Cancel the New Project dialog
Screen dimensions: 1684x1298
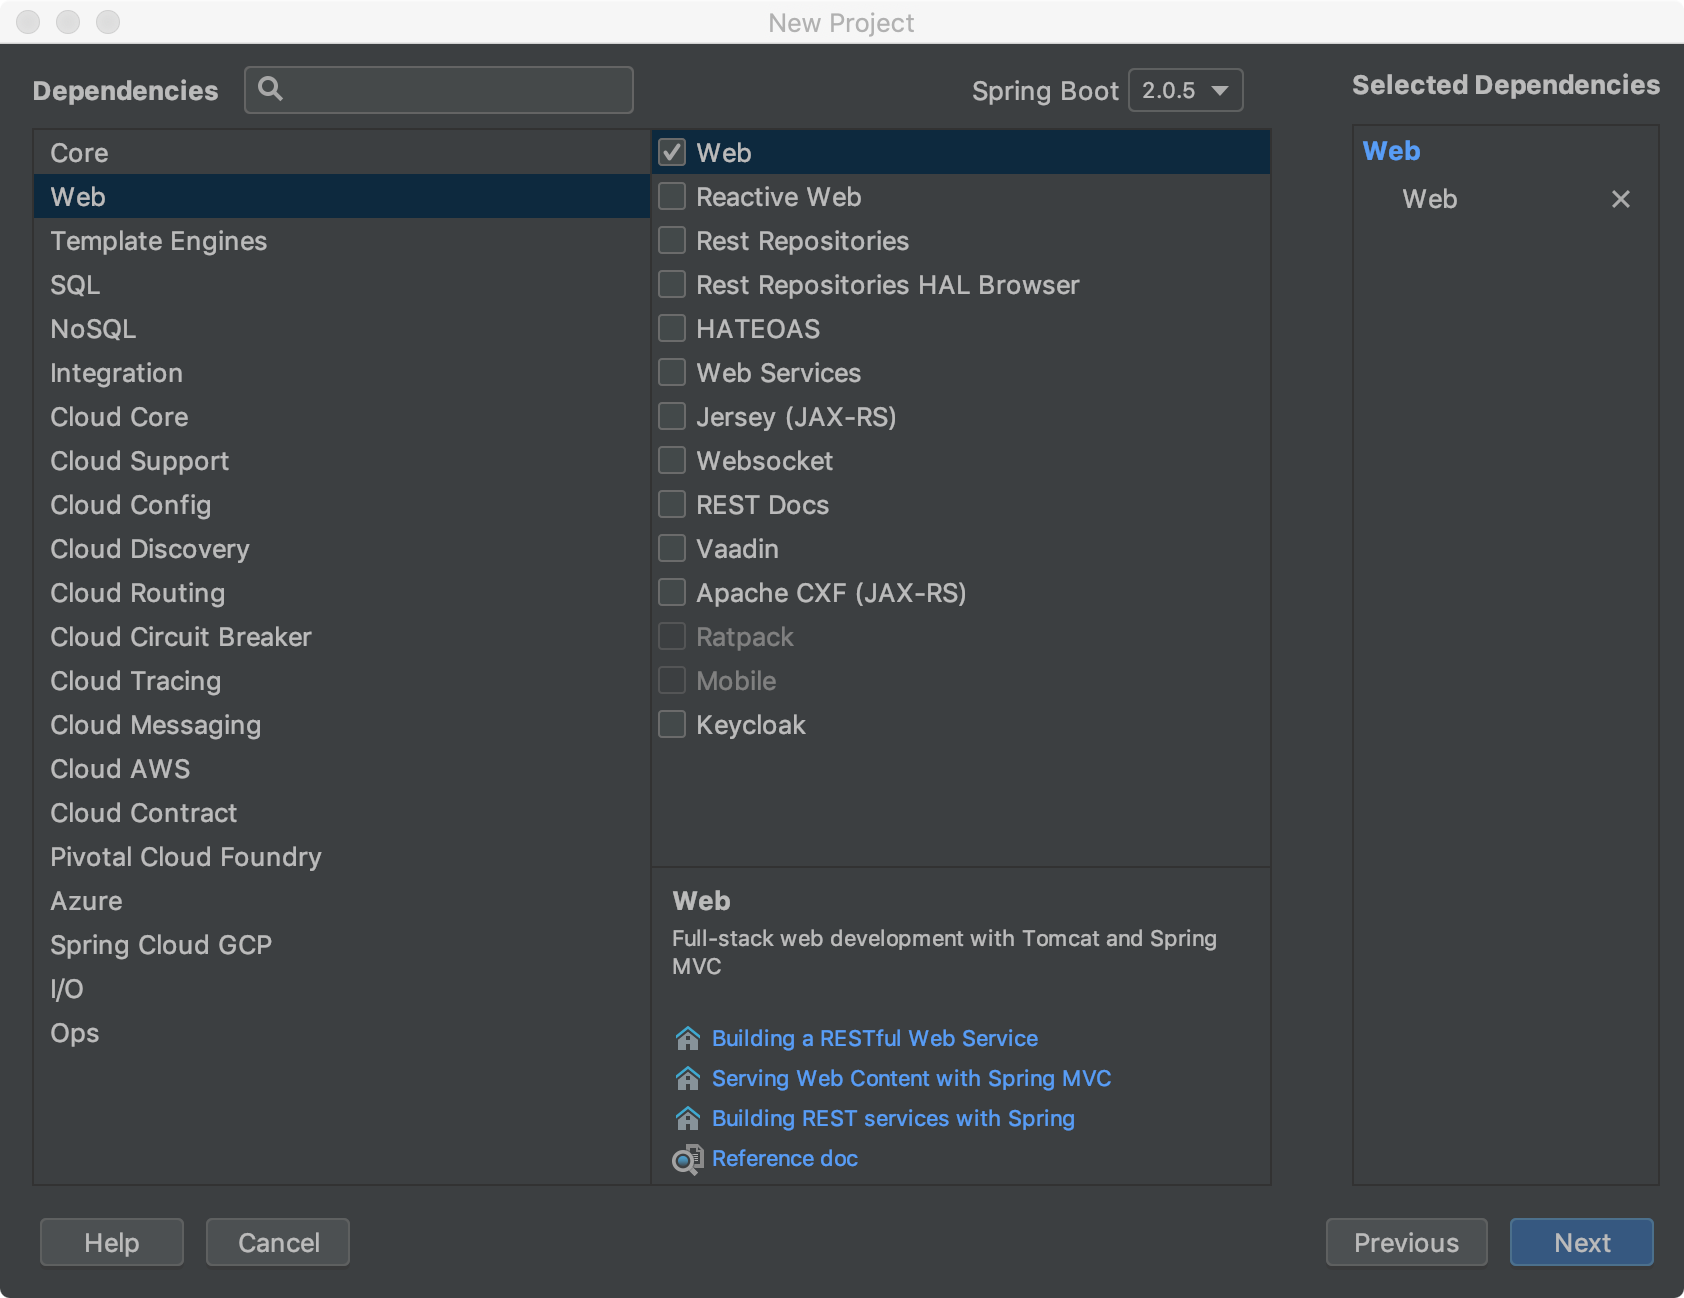278,1242
